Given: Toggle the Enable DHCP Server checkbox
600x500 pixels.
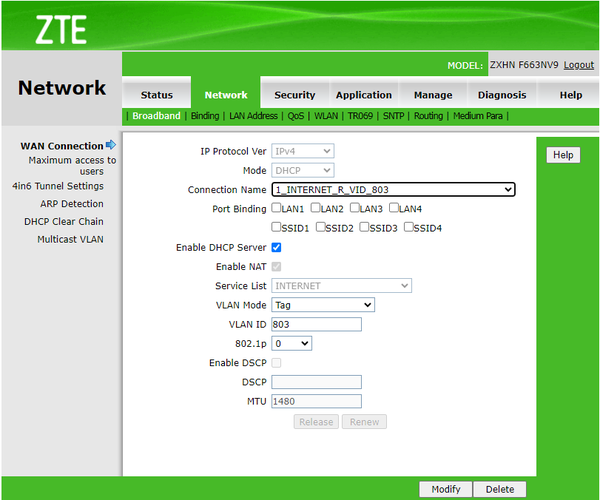Looking at the screenshot, I should (276, 247).
